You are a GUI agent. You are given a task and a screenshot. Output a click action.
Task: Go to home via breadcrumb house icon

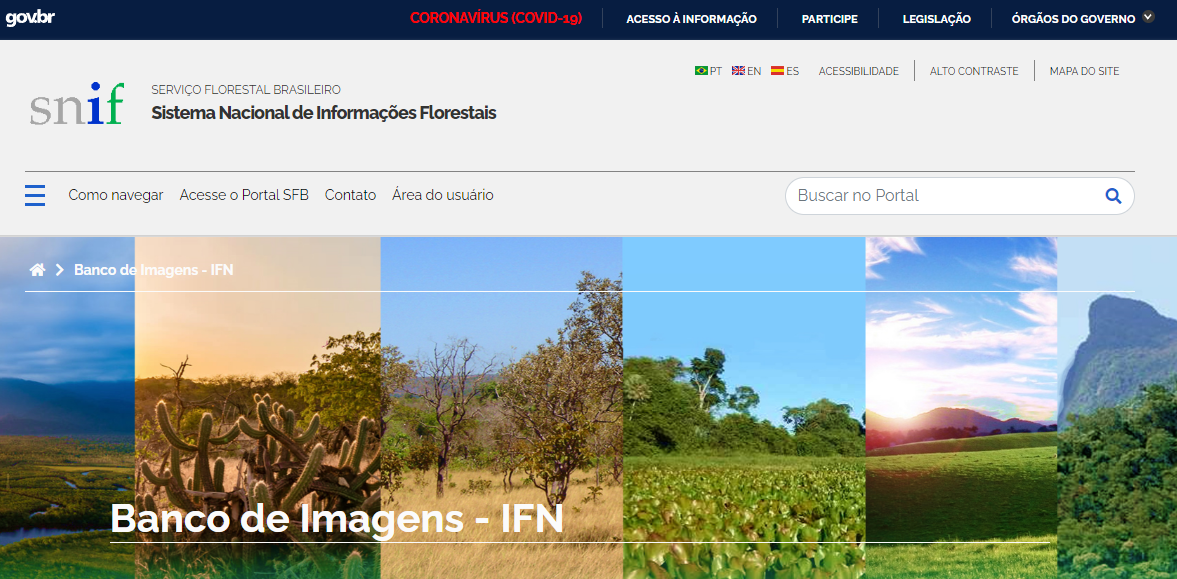[x=38, y=270]
